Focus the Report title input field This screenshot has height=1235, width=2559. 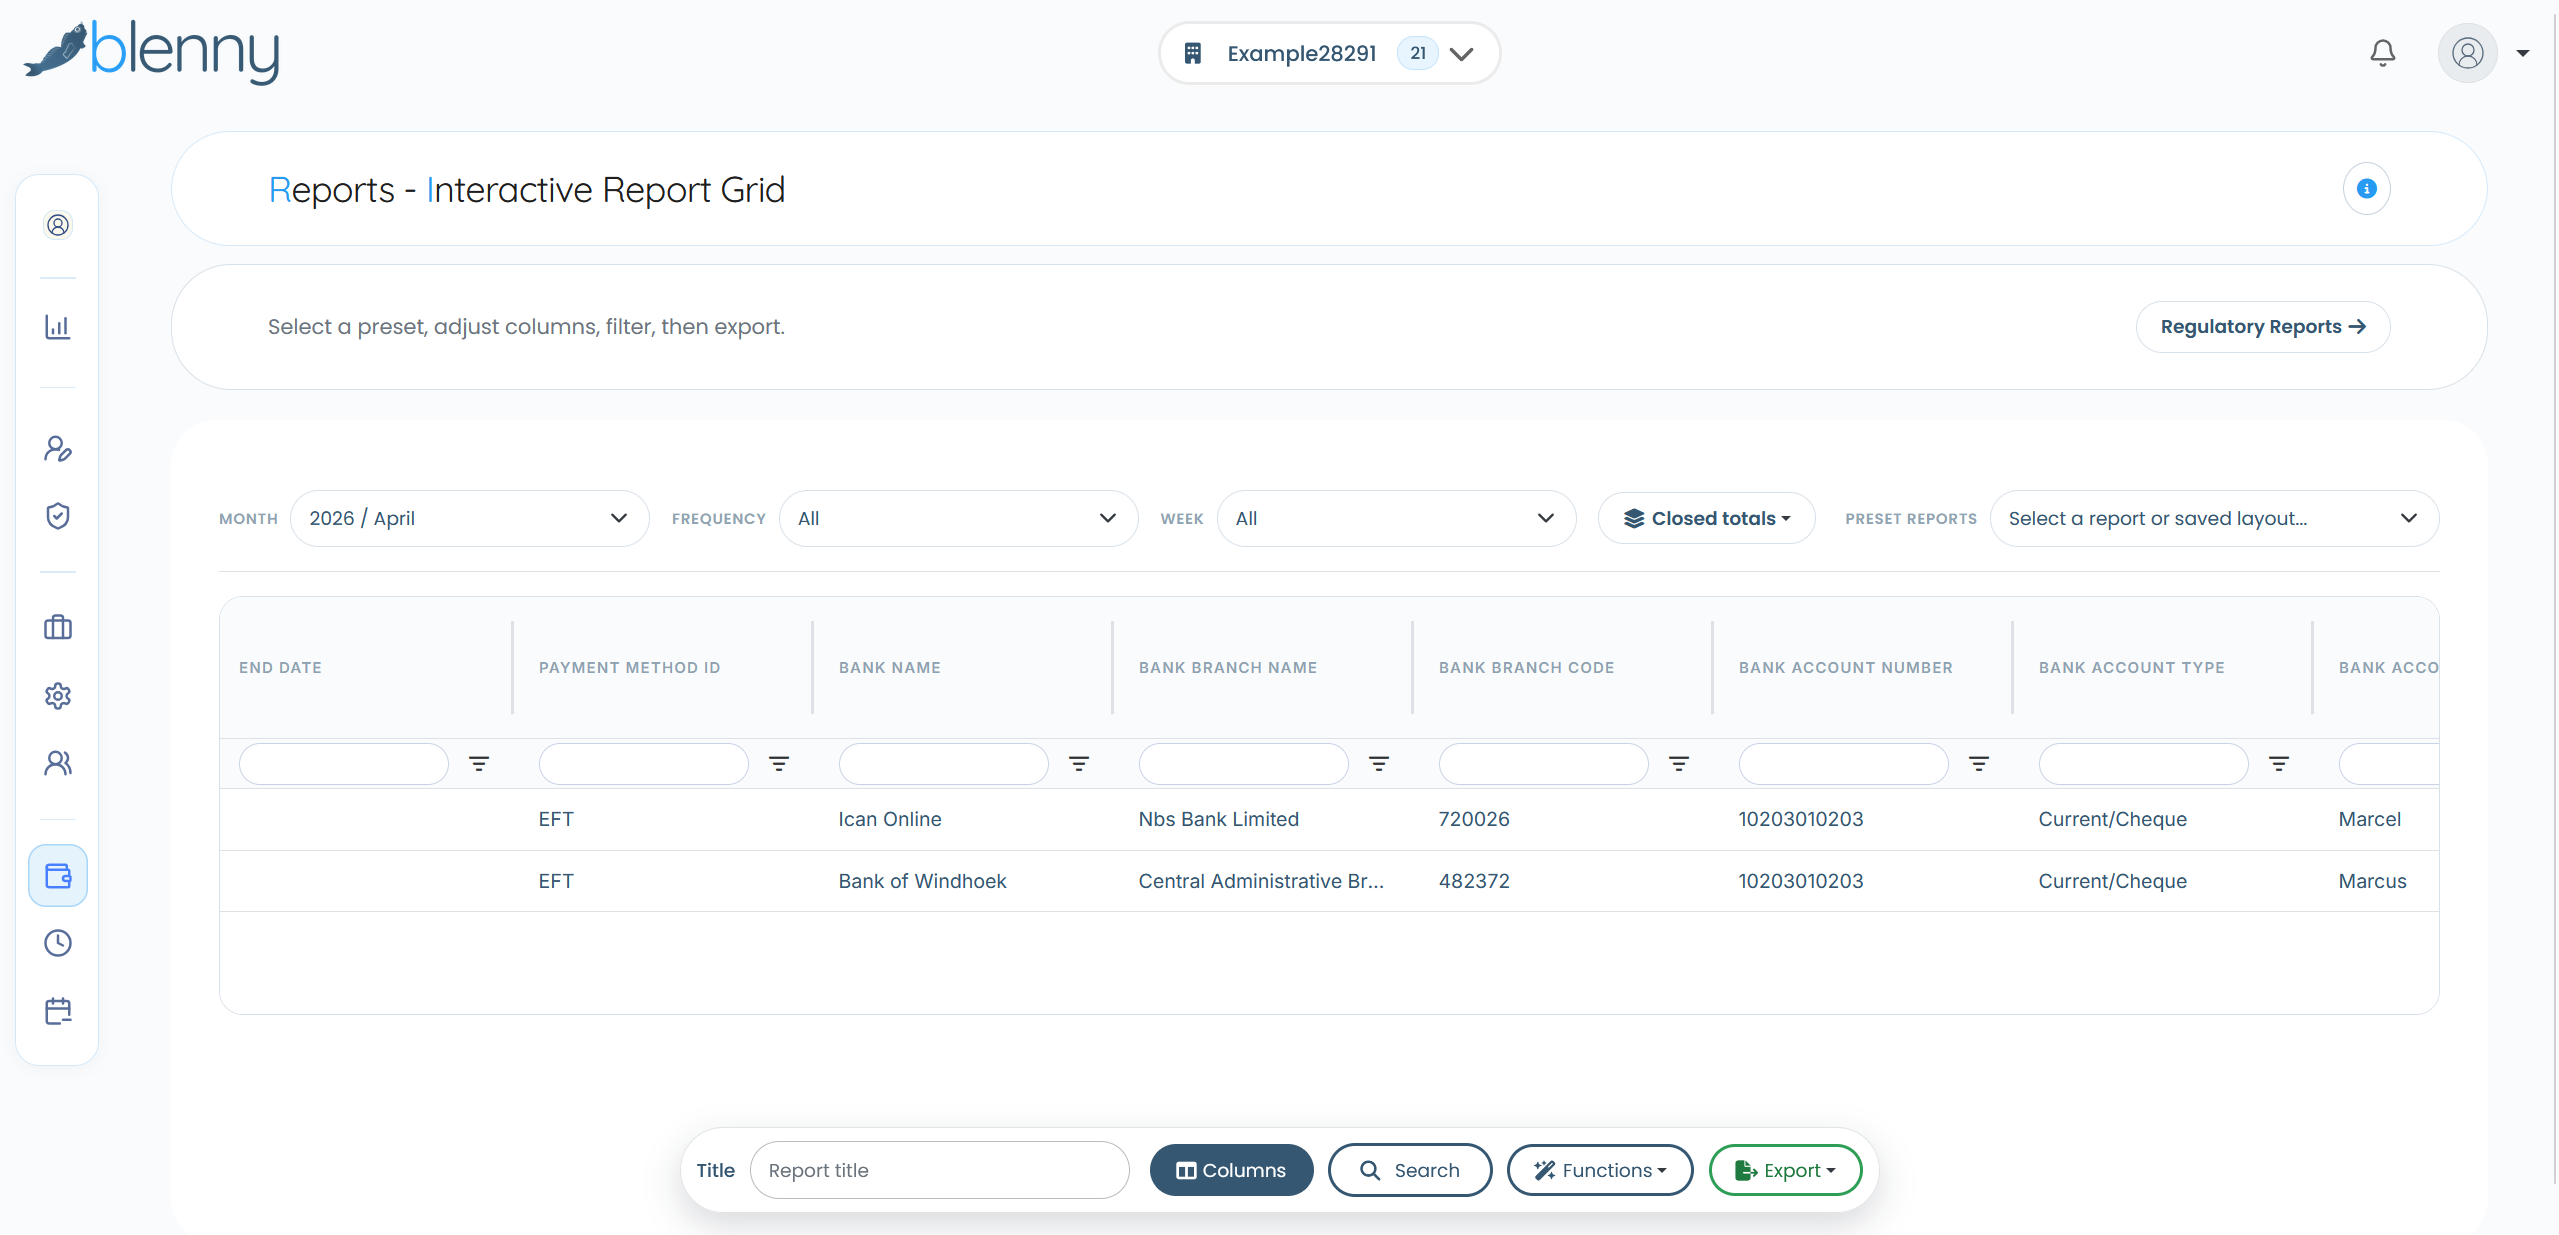coord(939,1170)
